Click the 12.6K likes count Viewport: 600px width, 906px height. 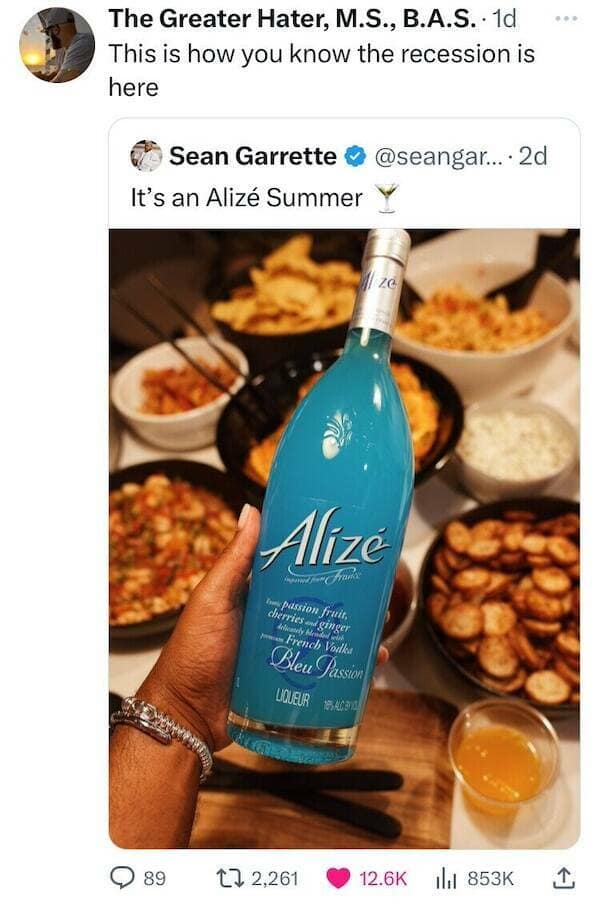click(x=383, y=879)
